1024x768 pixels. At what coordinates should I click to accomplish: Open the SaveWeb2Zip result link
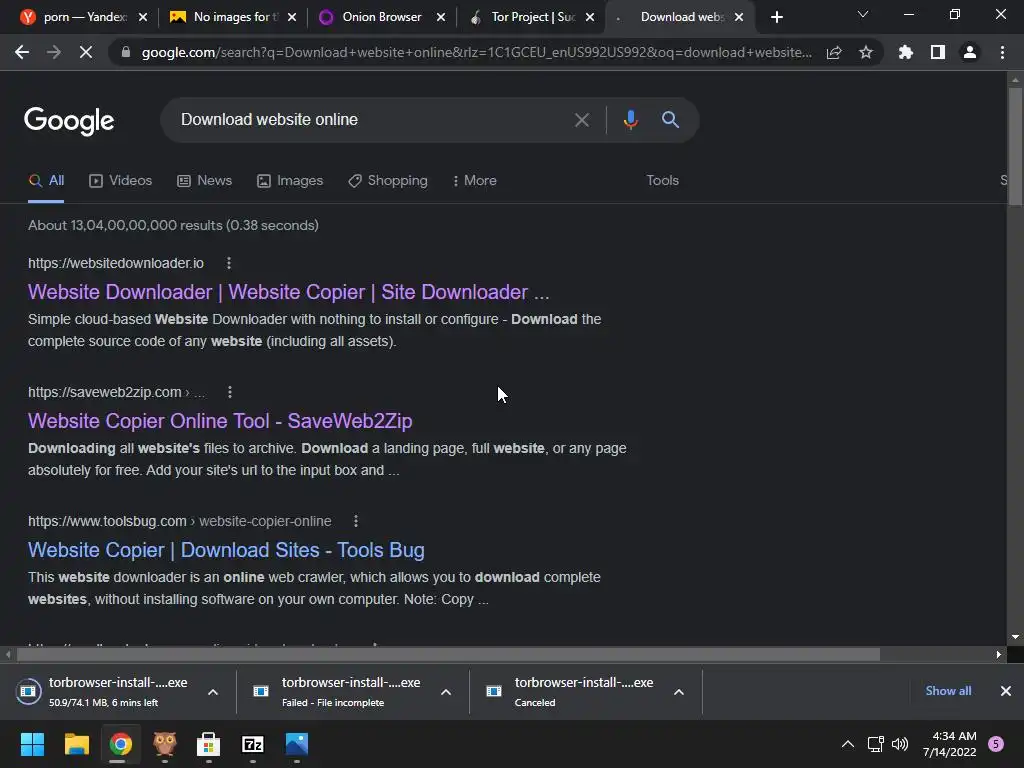pyautogui.click(x=220, y=421)
